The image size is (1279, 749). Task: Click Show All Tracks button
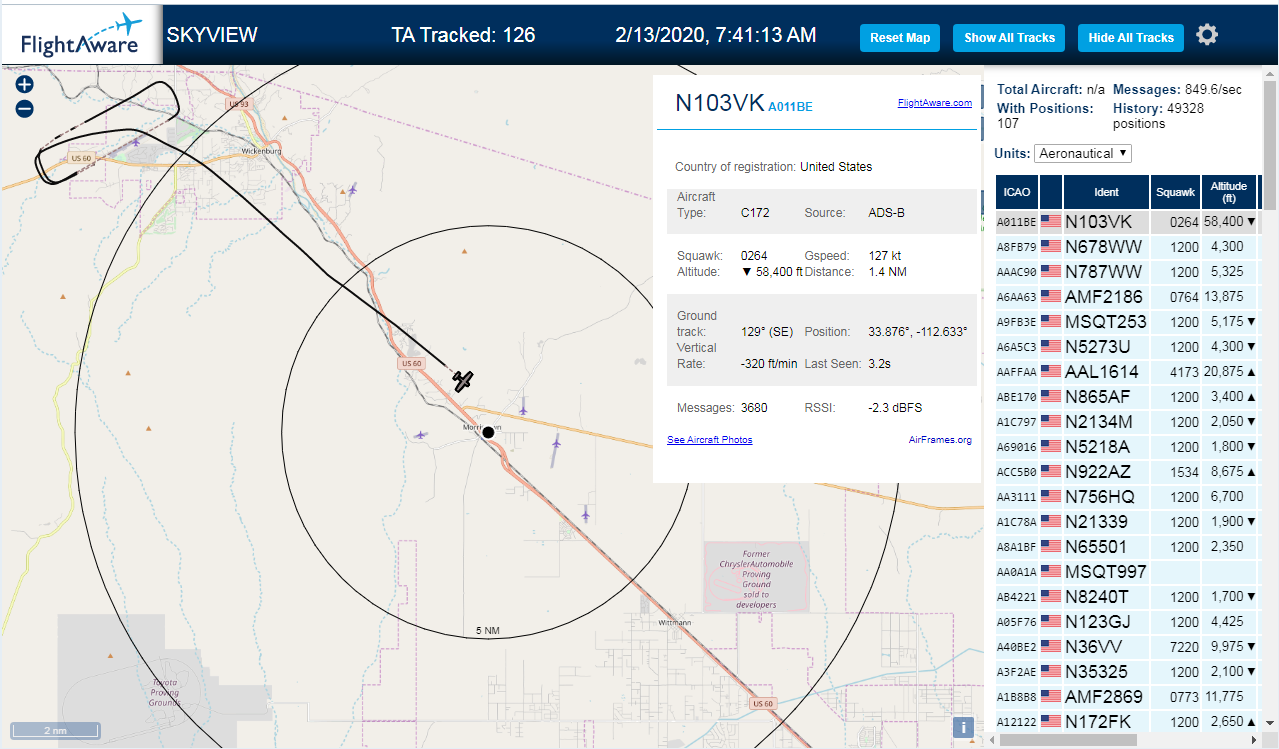click(1009, 38)
